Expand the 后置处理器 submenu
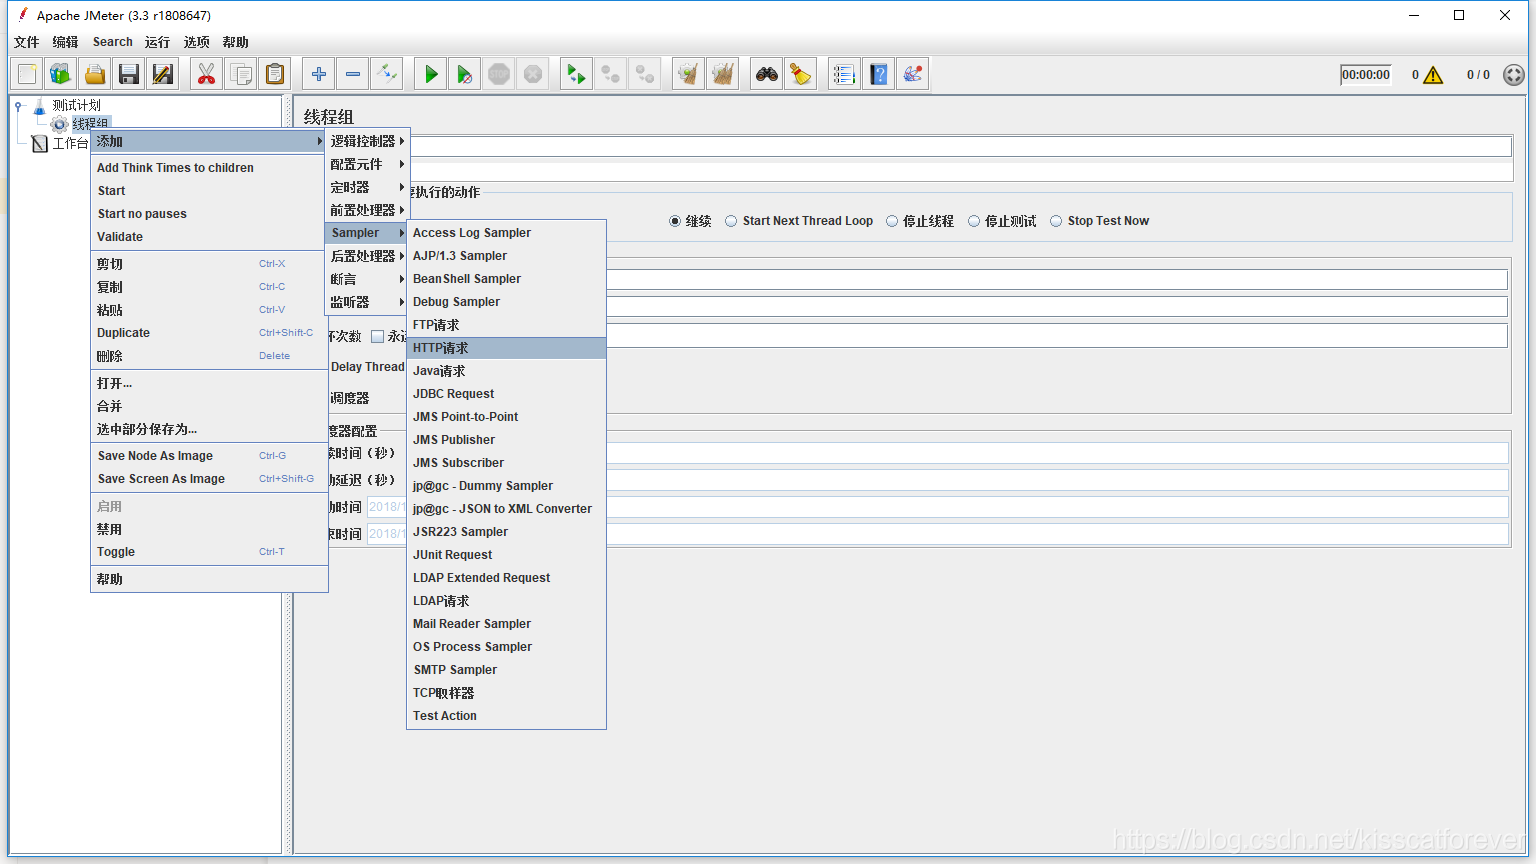This screenshot has height=864, width=1536. click(x=366, y=256)
